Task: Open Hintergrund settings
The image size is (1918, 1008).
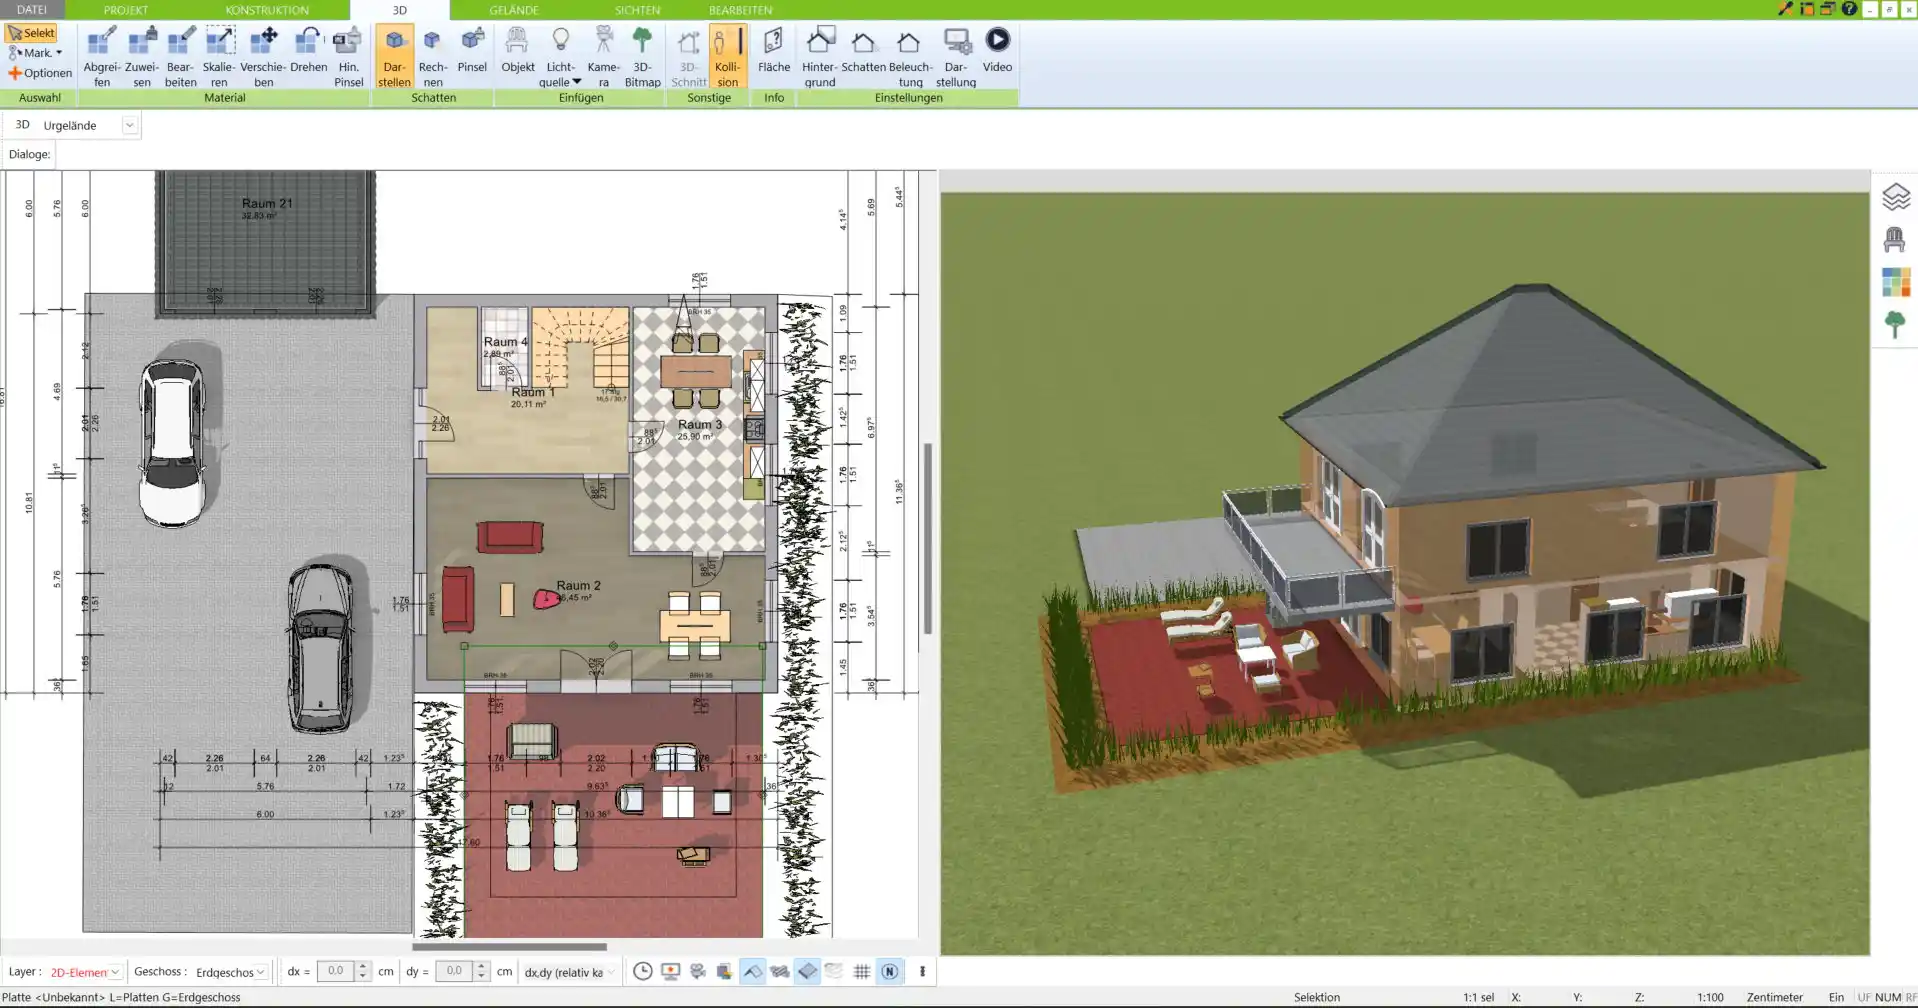Action: pyautogui.click(x=819, y=57)
